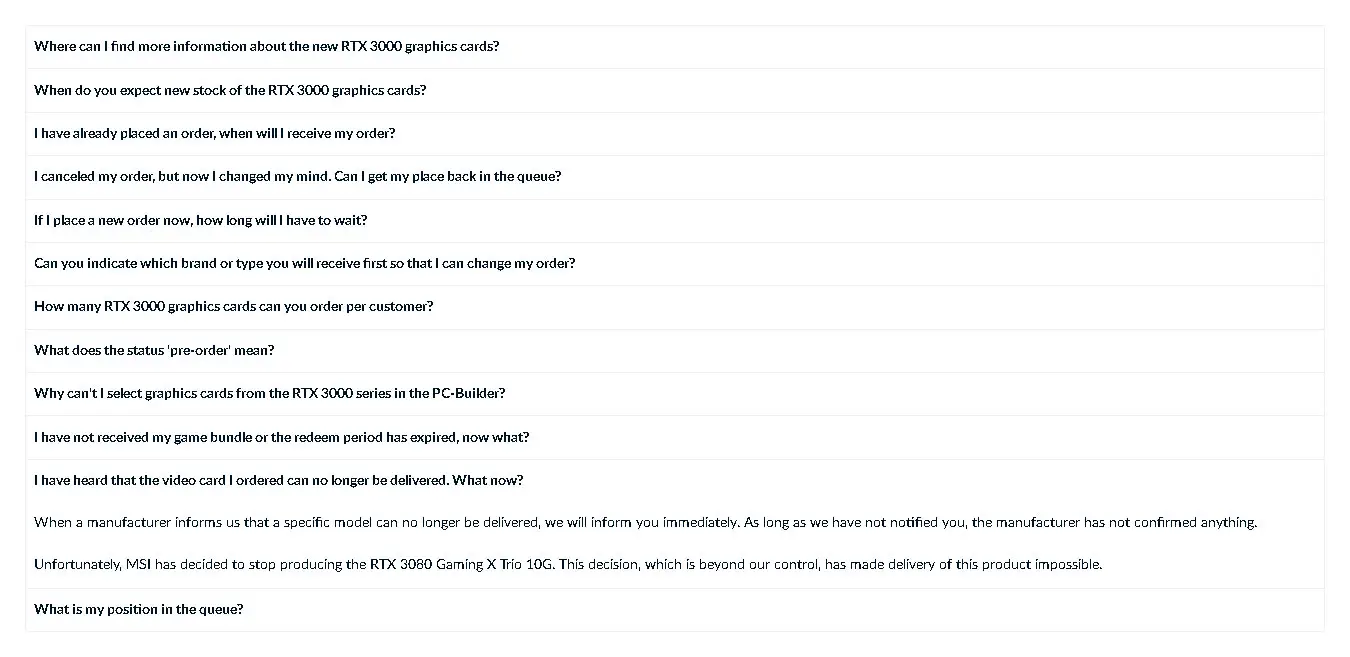
Task: Expand 'What does the status pre-order mean' question
Action: click(x=675, y=350)
